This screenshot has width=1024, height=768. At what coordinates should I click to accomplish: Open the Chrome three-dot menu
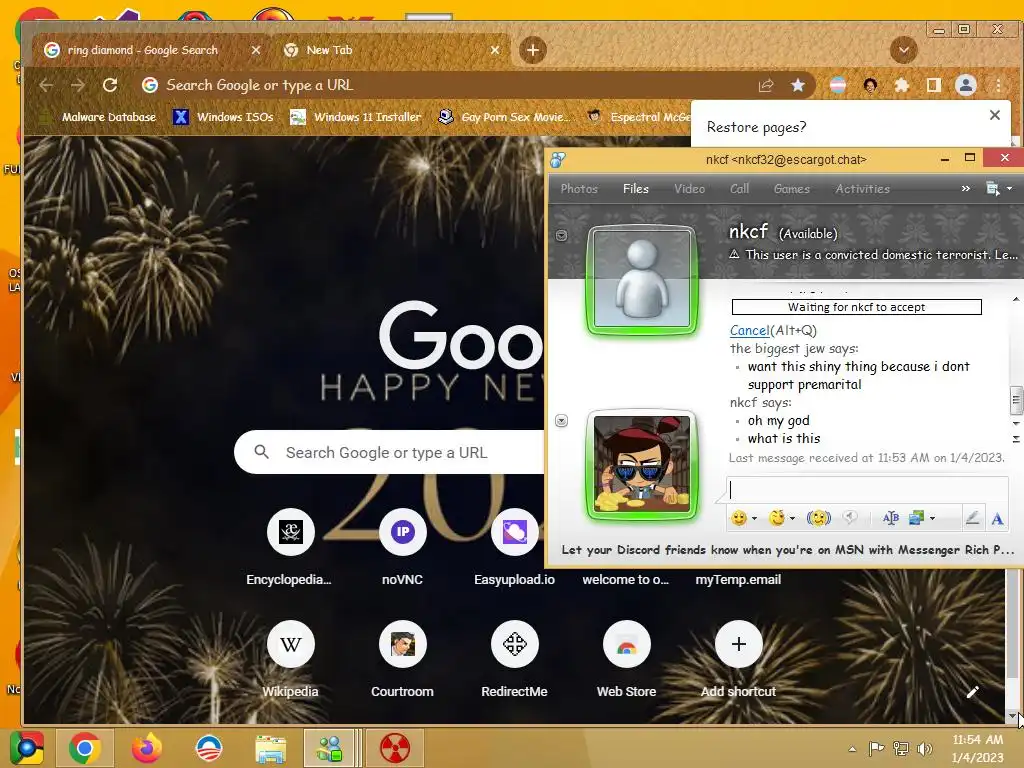998,86
